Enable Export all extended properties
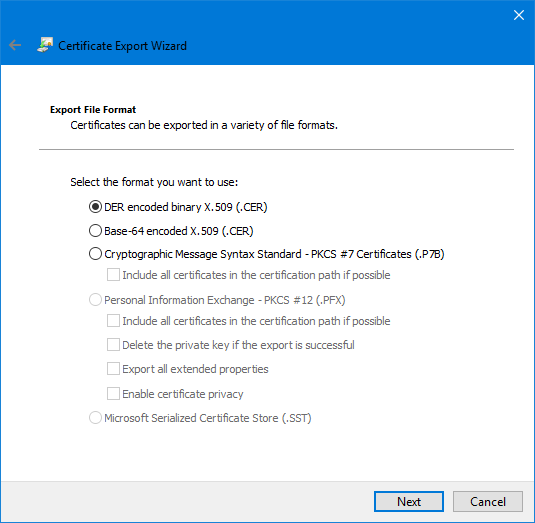Image resolution: width=535 pixels, height=523 pixels. point(113,369)
